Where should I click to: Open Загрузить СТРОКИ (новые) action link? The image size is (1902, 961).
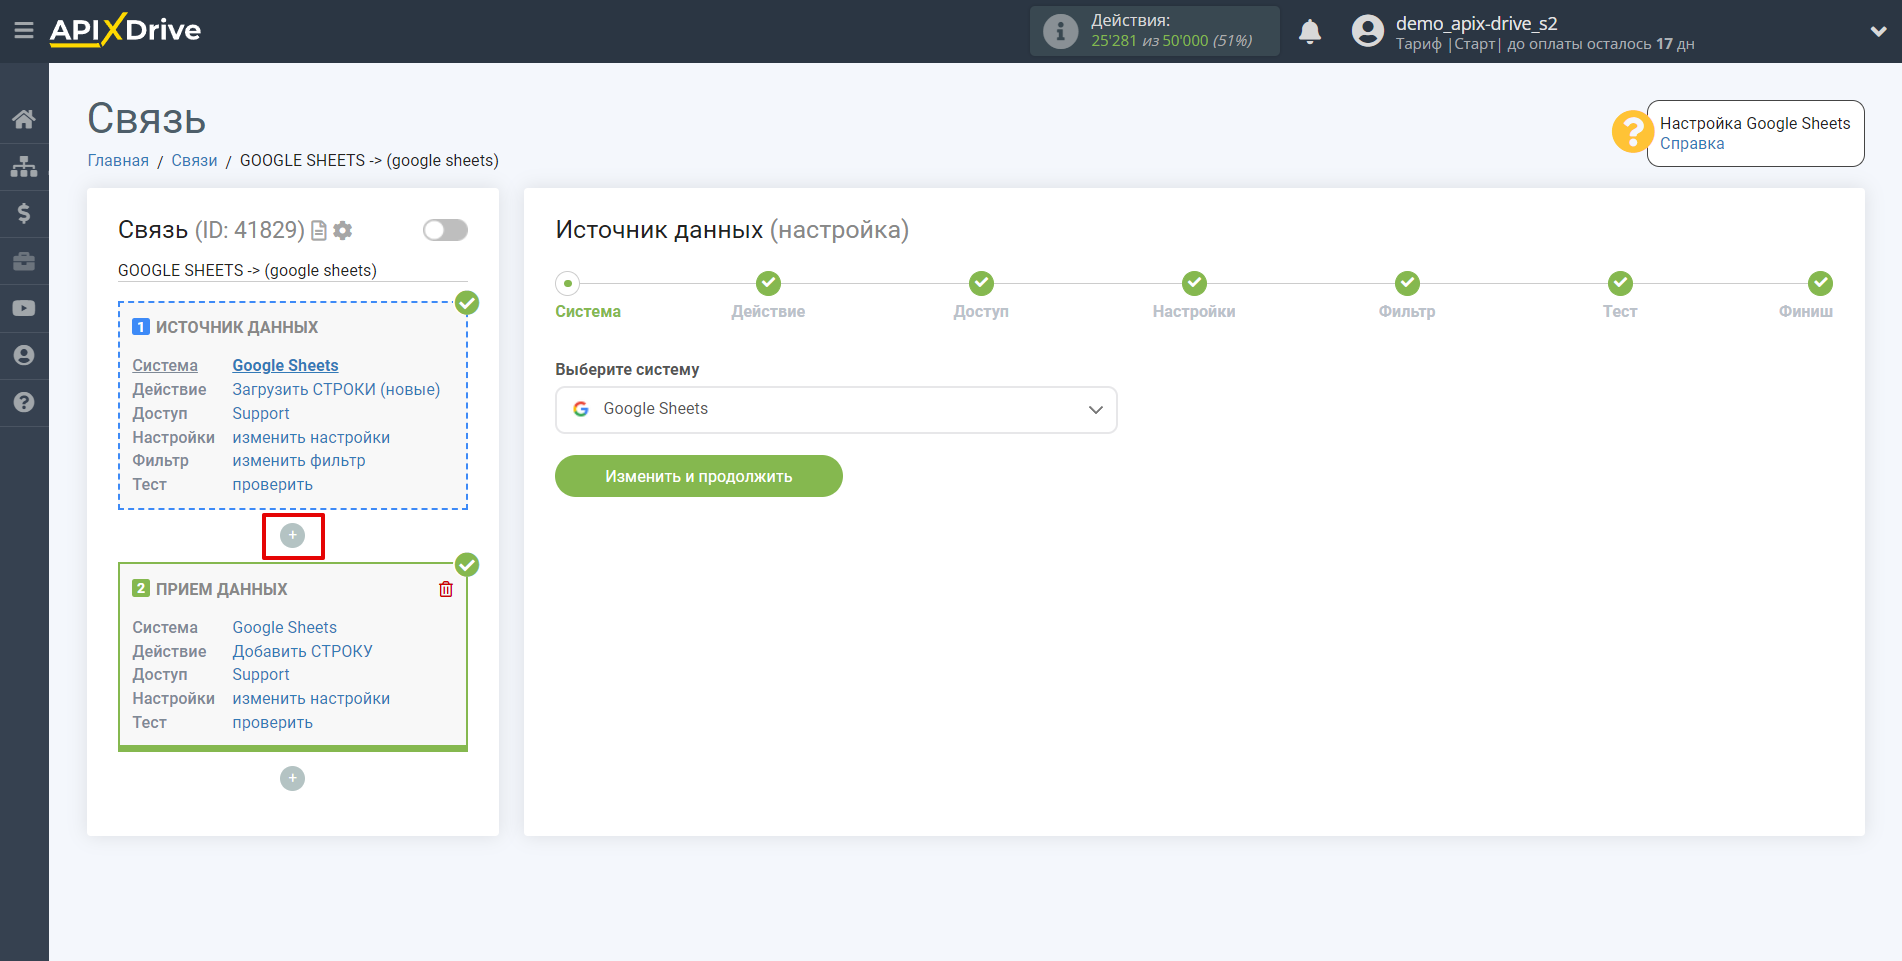tap(336, 390)
